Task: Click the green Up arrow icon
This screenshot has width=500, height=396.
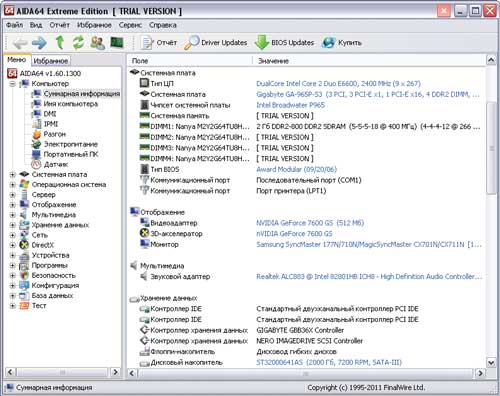Action: click(60, 43)
